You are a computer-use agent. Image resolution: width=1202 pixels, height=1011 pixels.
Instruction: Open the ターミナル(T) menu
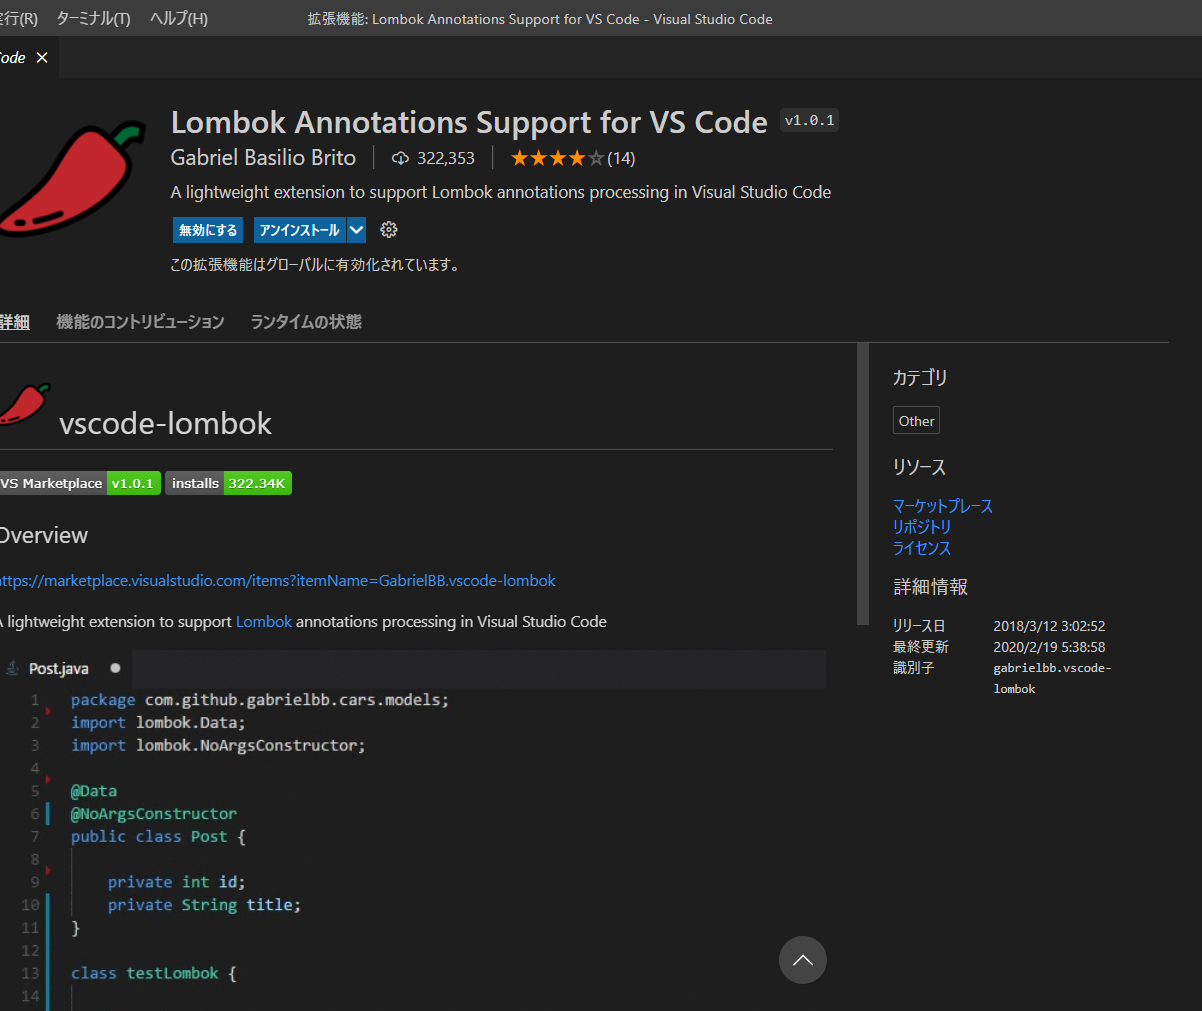point(93,19)
